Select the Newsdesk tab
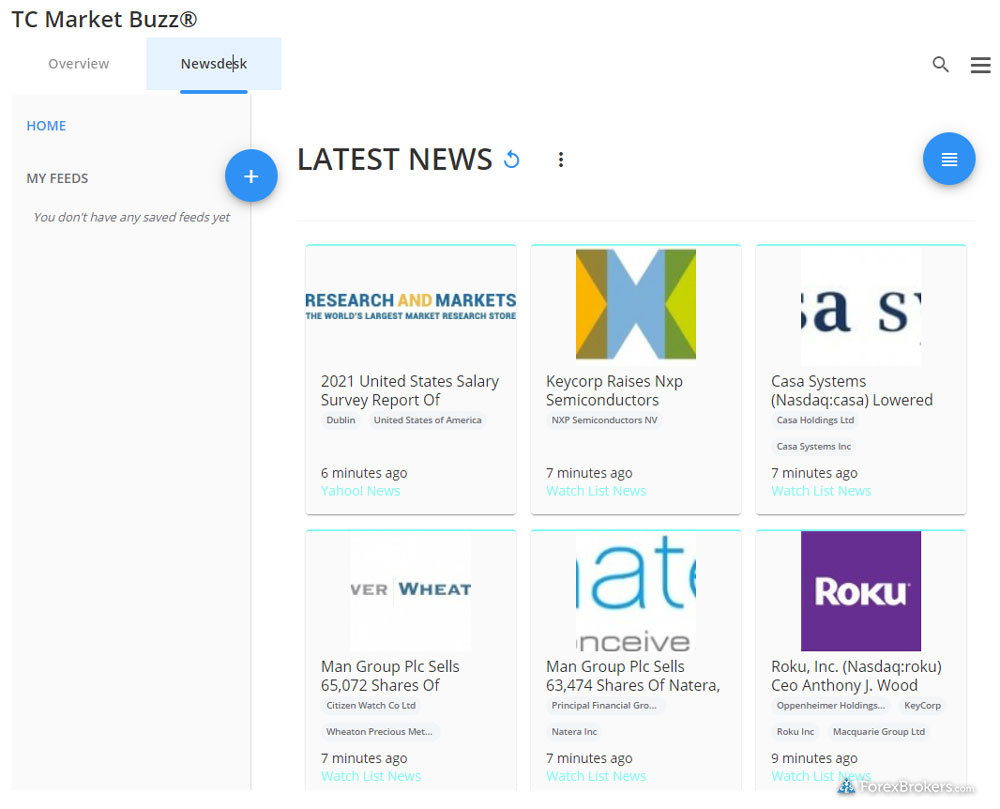This screenshot has height=809, width=1000. [214, 64]
